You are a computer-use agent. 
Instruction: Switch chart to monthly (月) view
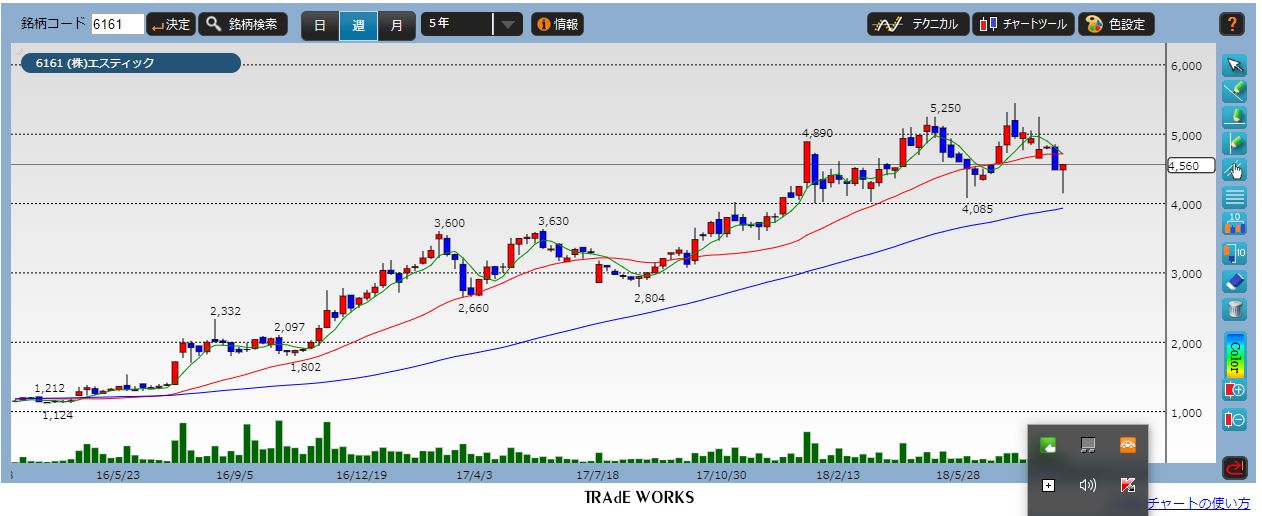(396, 25)
